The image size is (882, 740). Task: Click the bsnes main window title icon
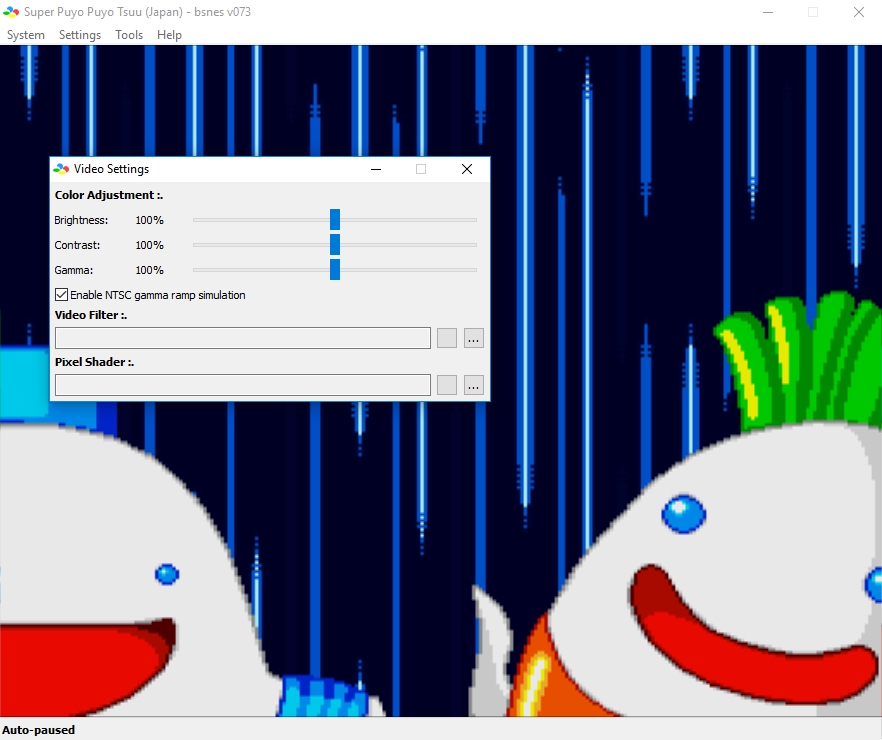pos(11,12)
